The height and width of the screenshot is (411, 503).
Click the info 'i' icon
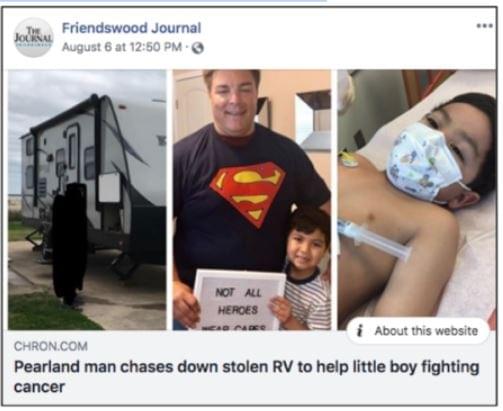pyautogui.click(x=359, y=331)
